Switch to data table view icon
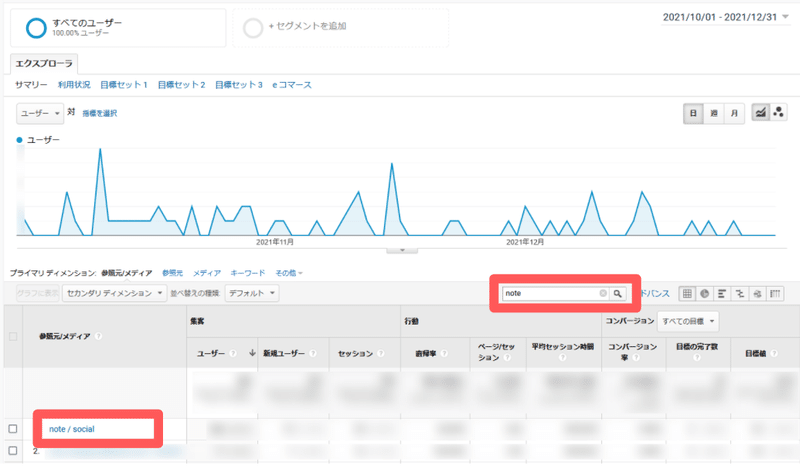The width and height of the screenshot is (800, 466). [x=687, y=293]
